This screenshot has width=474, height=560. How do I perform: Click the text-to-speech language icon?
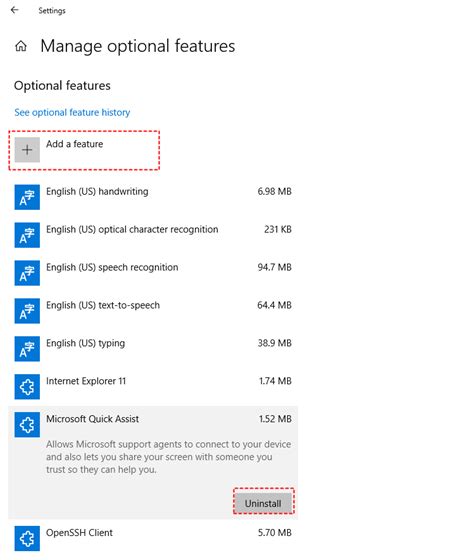27,311
